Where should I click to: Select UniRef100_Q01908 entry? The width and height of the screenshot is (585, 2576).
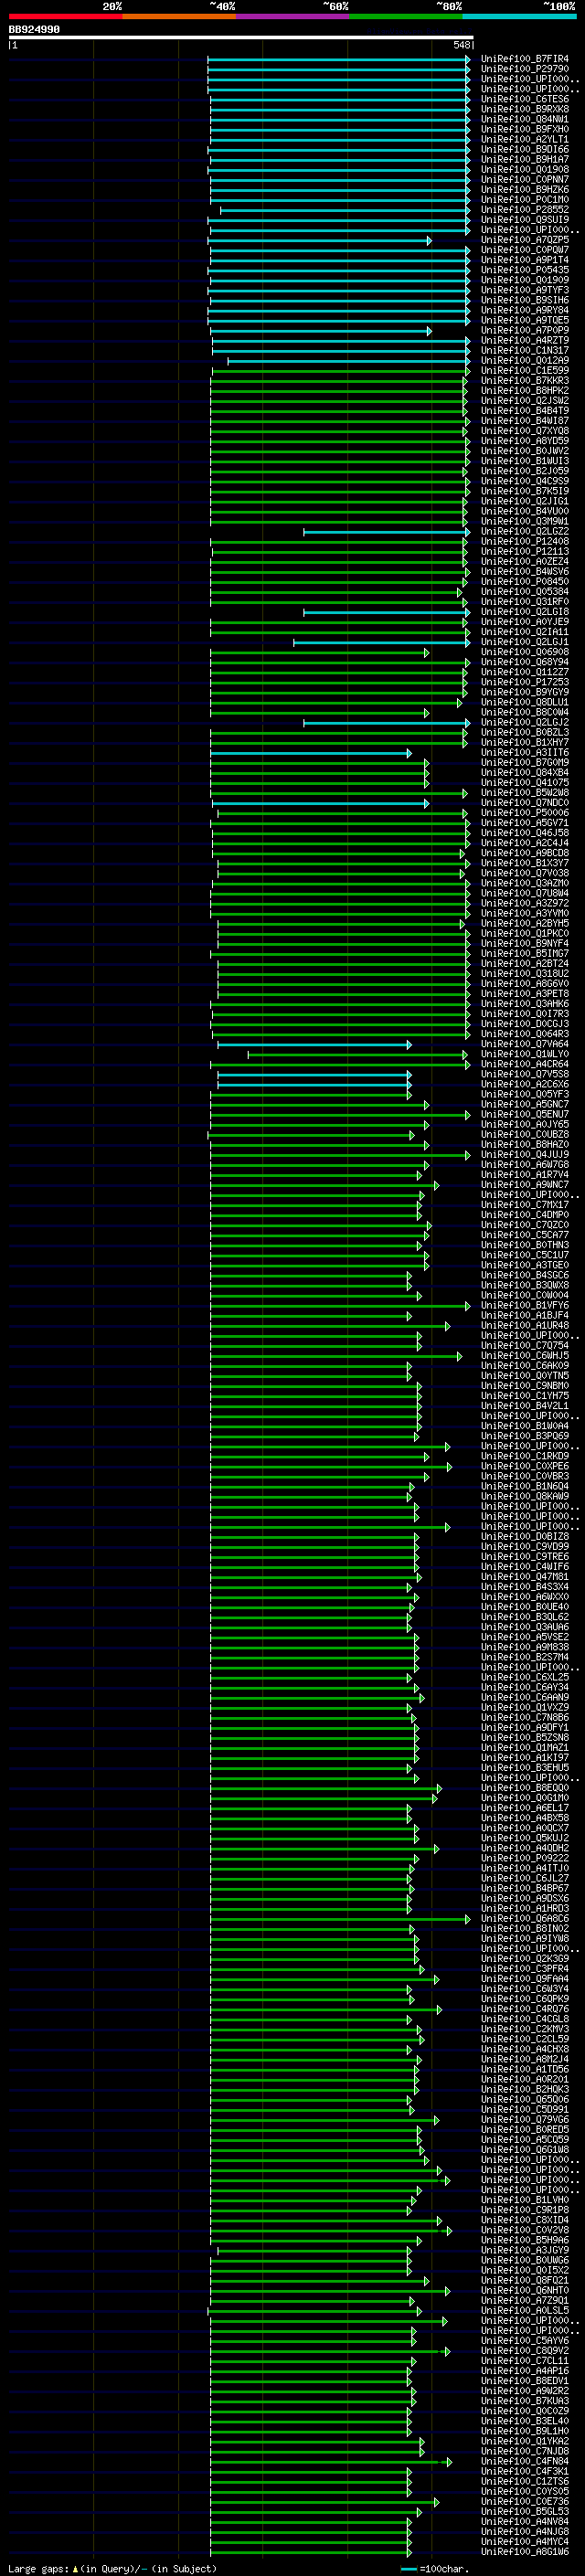(x=525, y=169)
